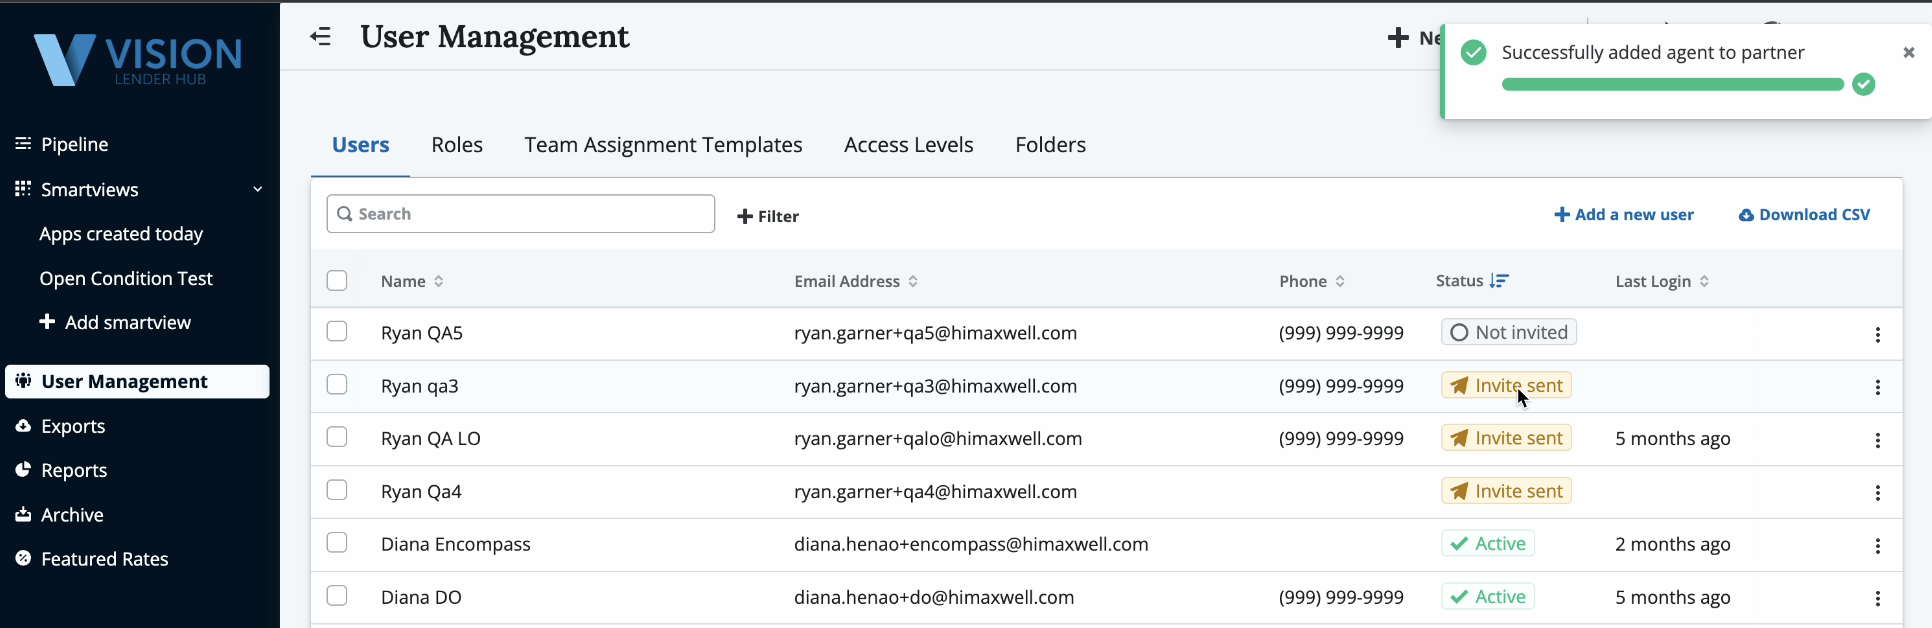The height and width of the screenshot is (628, 1932).
Task: Collapse the sidebar with the arrow icon
Action: click(x=320, y=37)
